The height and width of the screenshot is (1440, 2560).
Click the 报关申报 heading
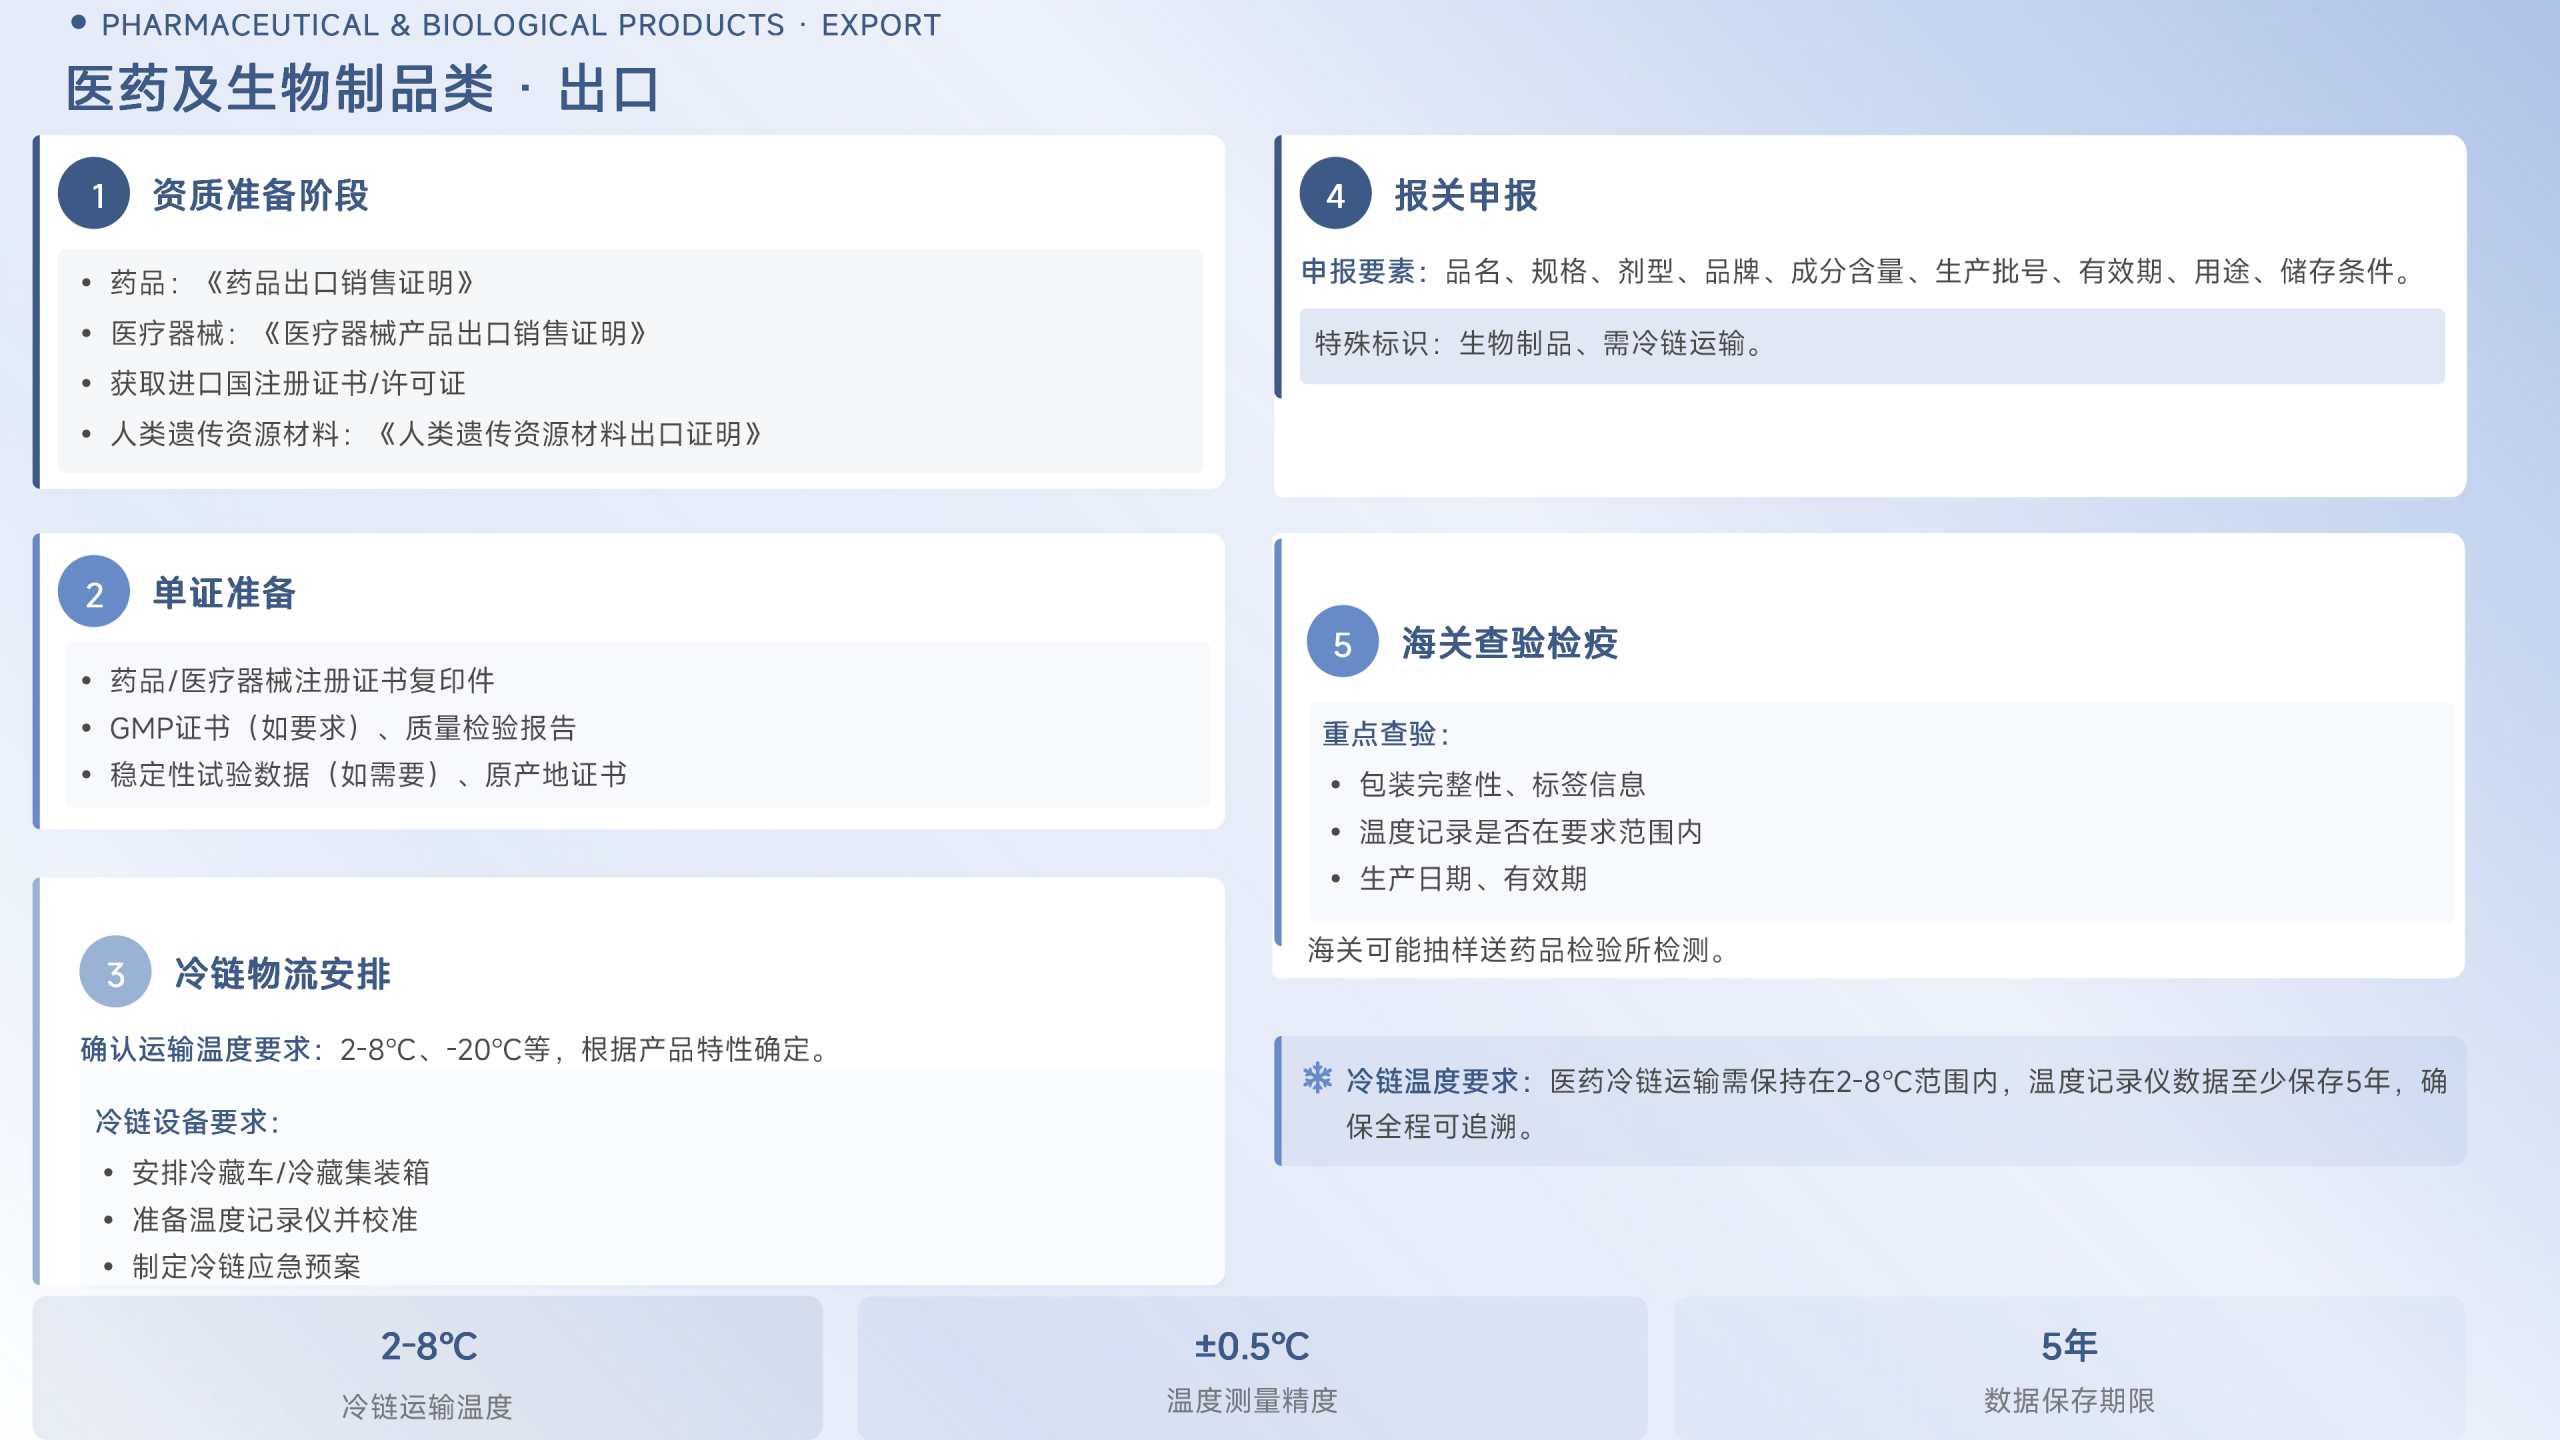(1465, 195)
